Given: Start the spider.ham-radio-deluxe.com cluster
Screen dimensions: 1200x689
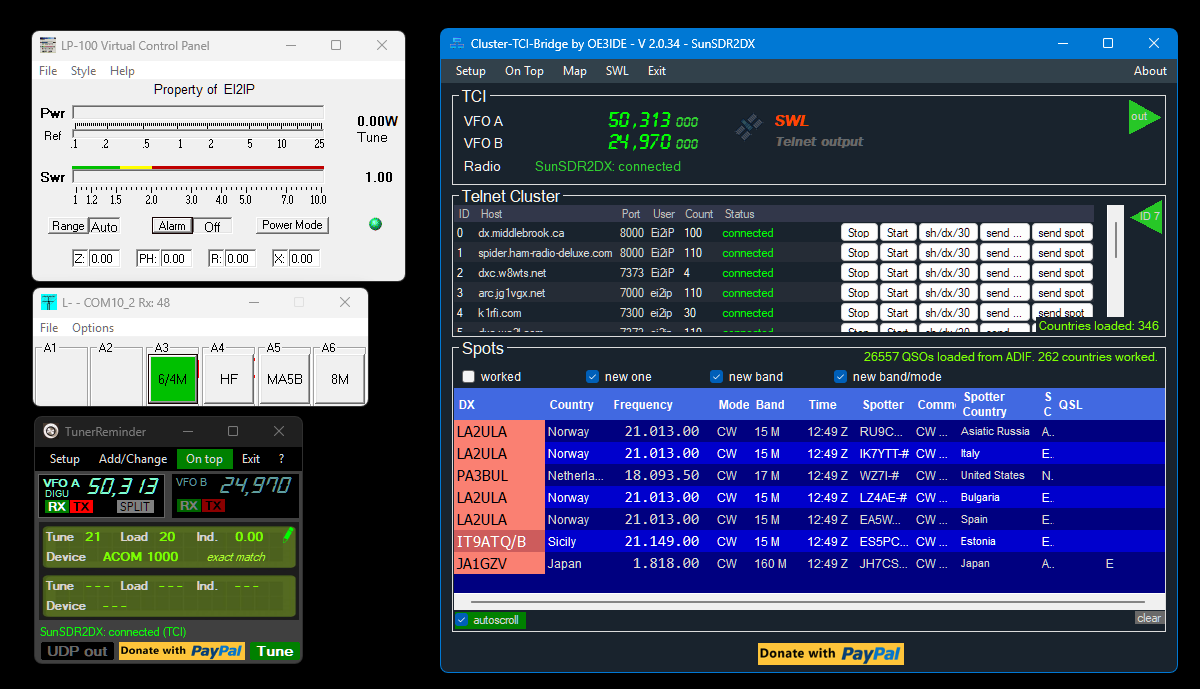Looking at the screenshot, I should (897, 253).
